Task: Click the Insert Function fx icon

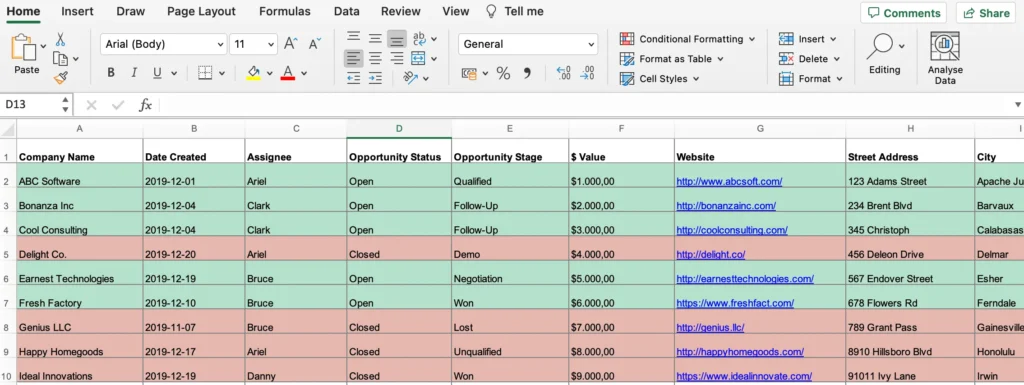Action: coord(145,105)
